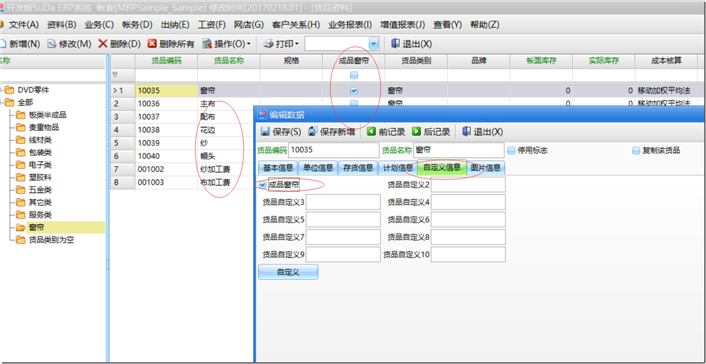Click the 修改(M) edit icon

[x=52, y=44]
